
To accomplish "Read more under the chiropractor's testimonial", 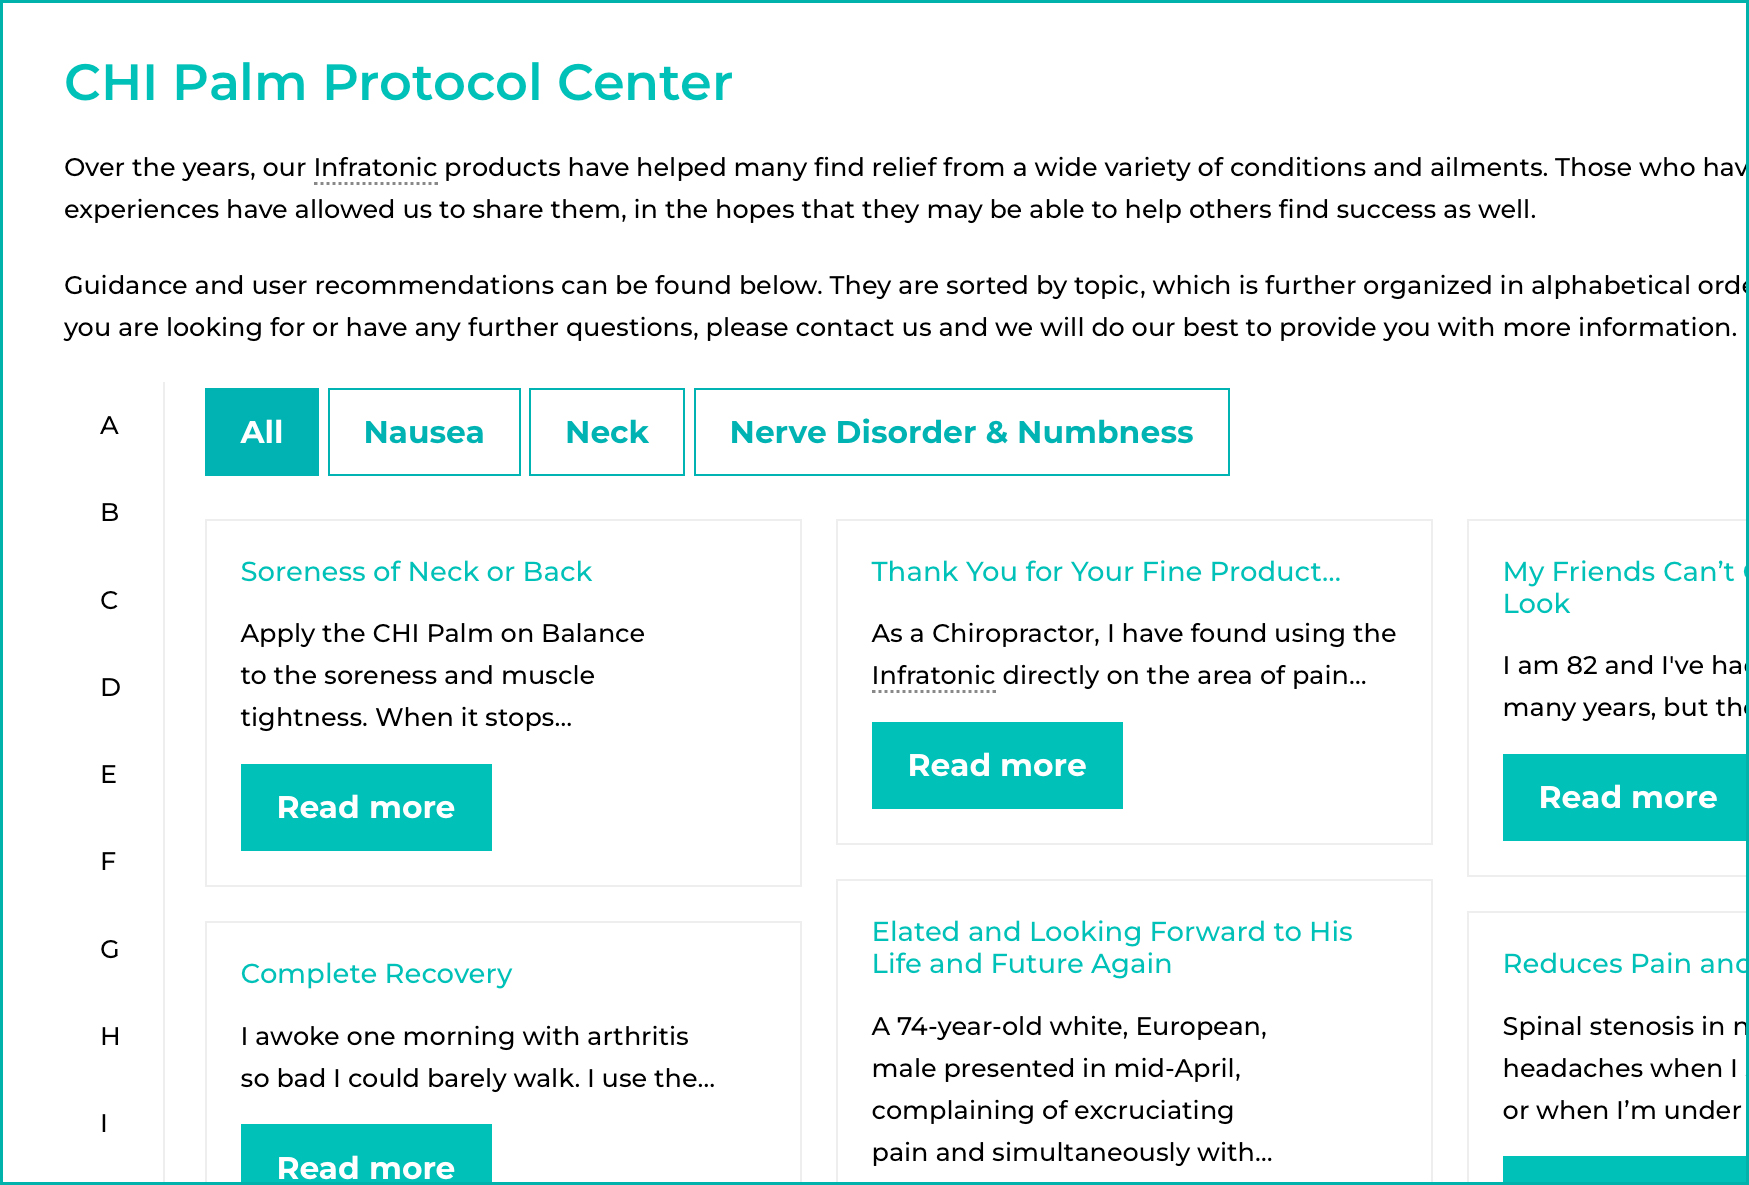I will (x=997, y=765).
